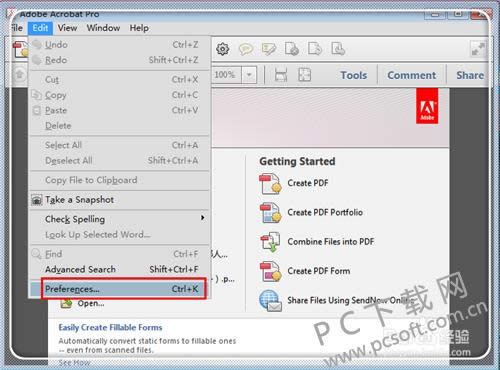Click the 100% zoom field
Screen dimensions: 500x370
227,75
